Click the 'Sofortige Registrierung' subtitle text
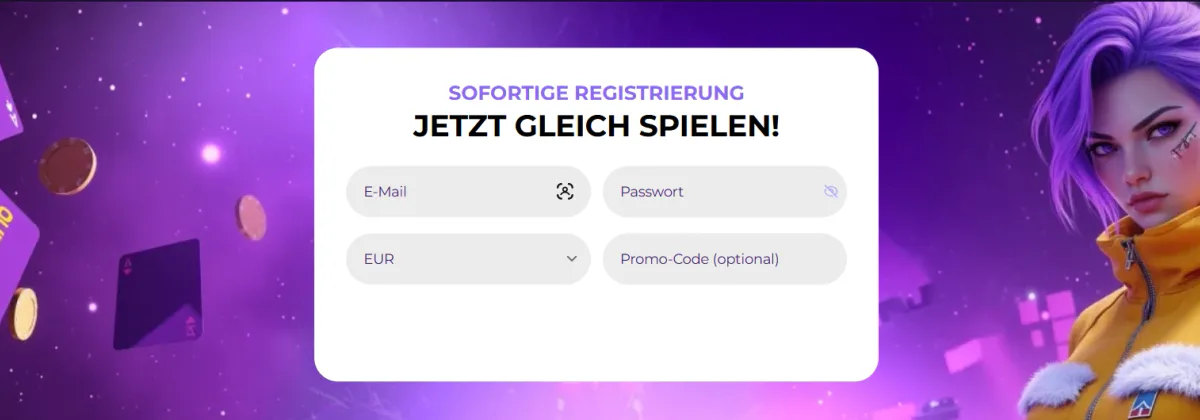 click(x=596, y=93)
